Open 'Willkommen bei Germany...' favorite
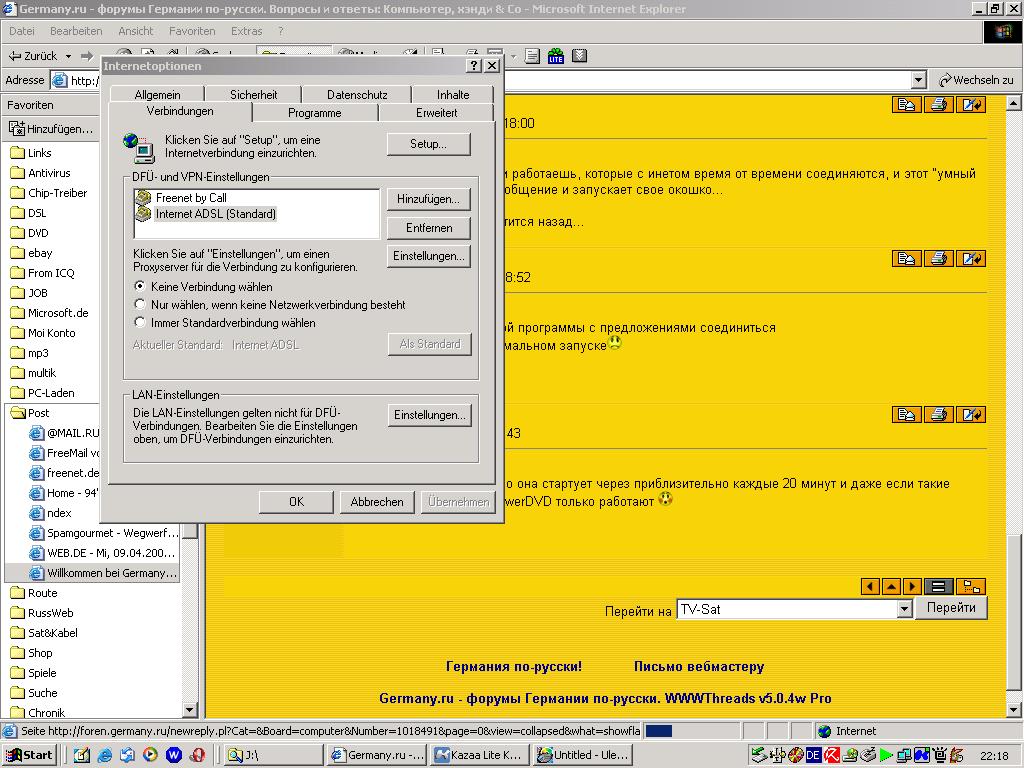 (x=103, y=573)
